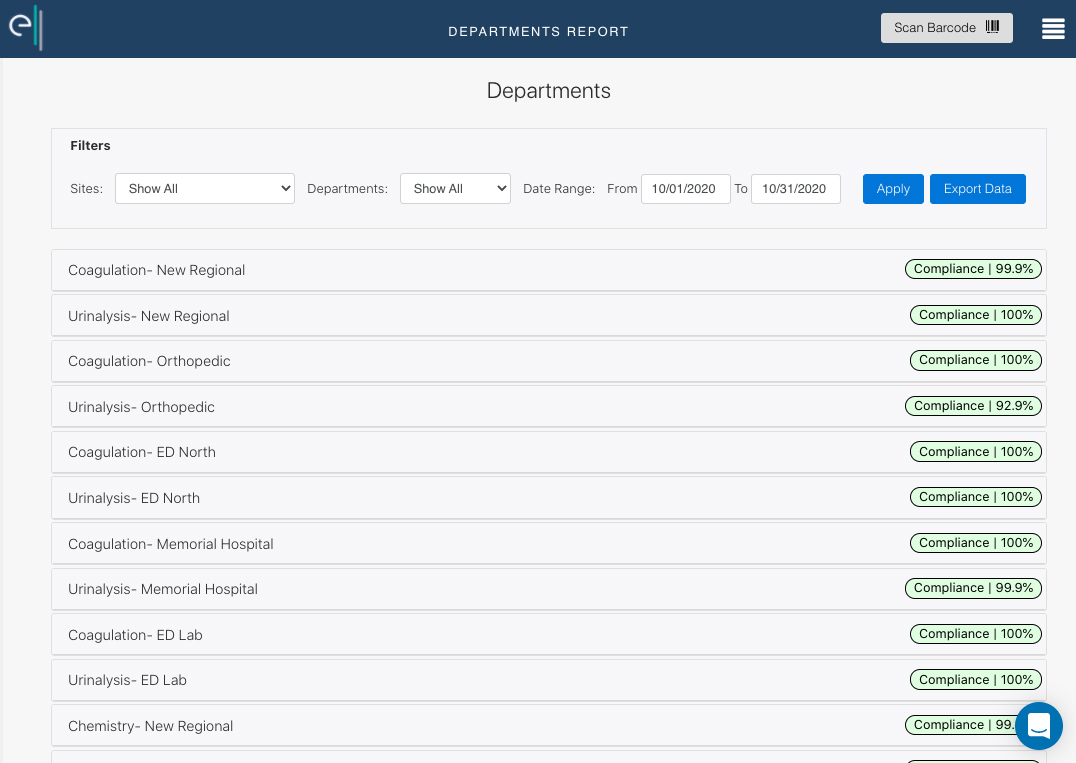This screenshot has width=1076, height=763.
Task: Expand Coagulation- ED Lab row
Action: coord(548,635)
